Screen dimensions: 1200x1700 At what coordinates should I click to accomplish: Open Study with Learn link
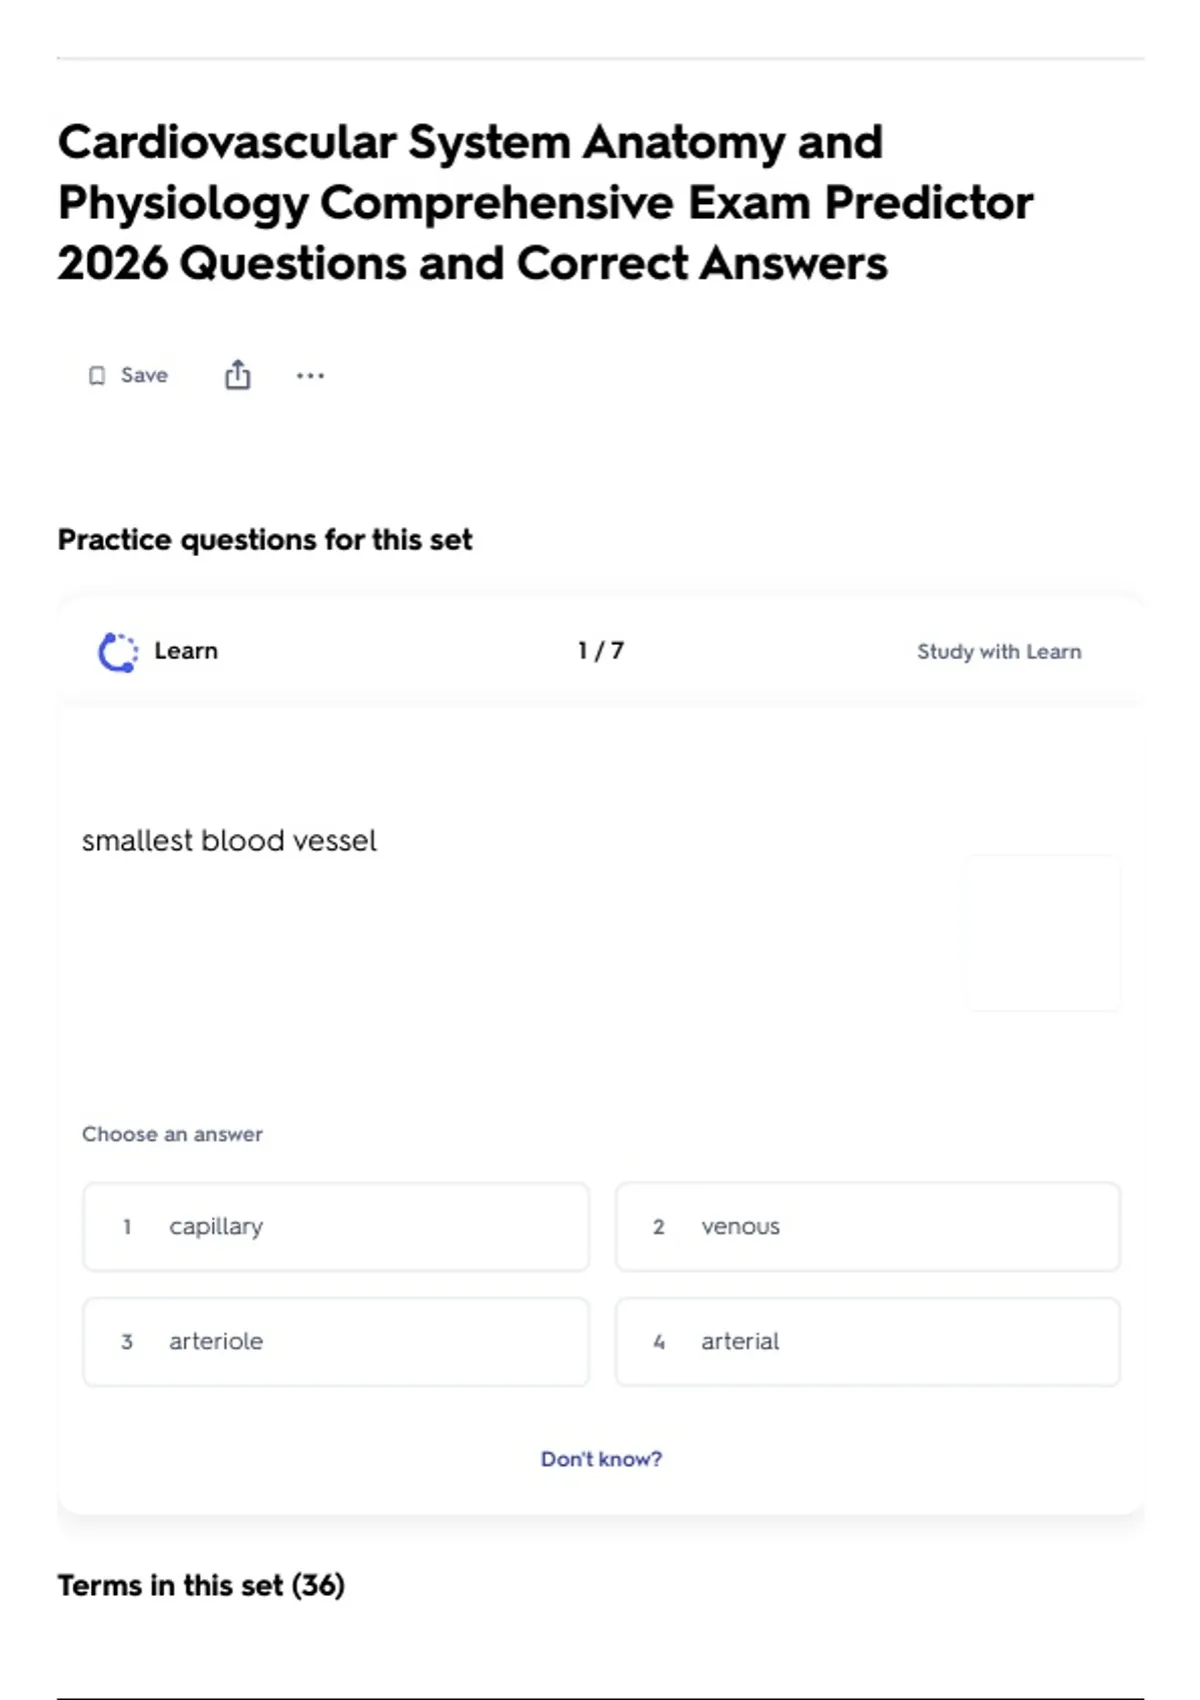(999, 652)
